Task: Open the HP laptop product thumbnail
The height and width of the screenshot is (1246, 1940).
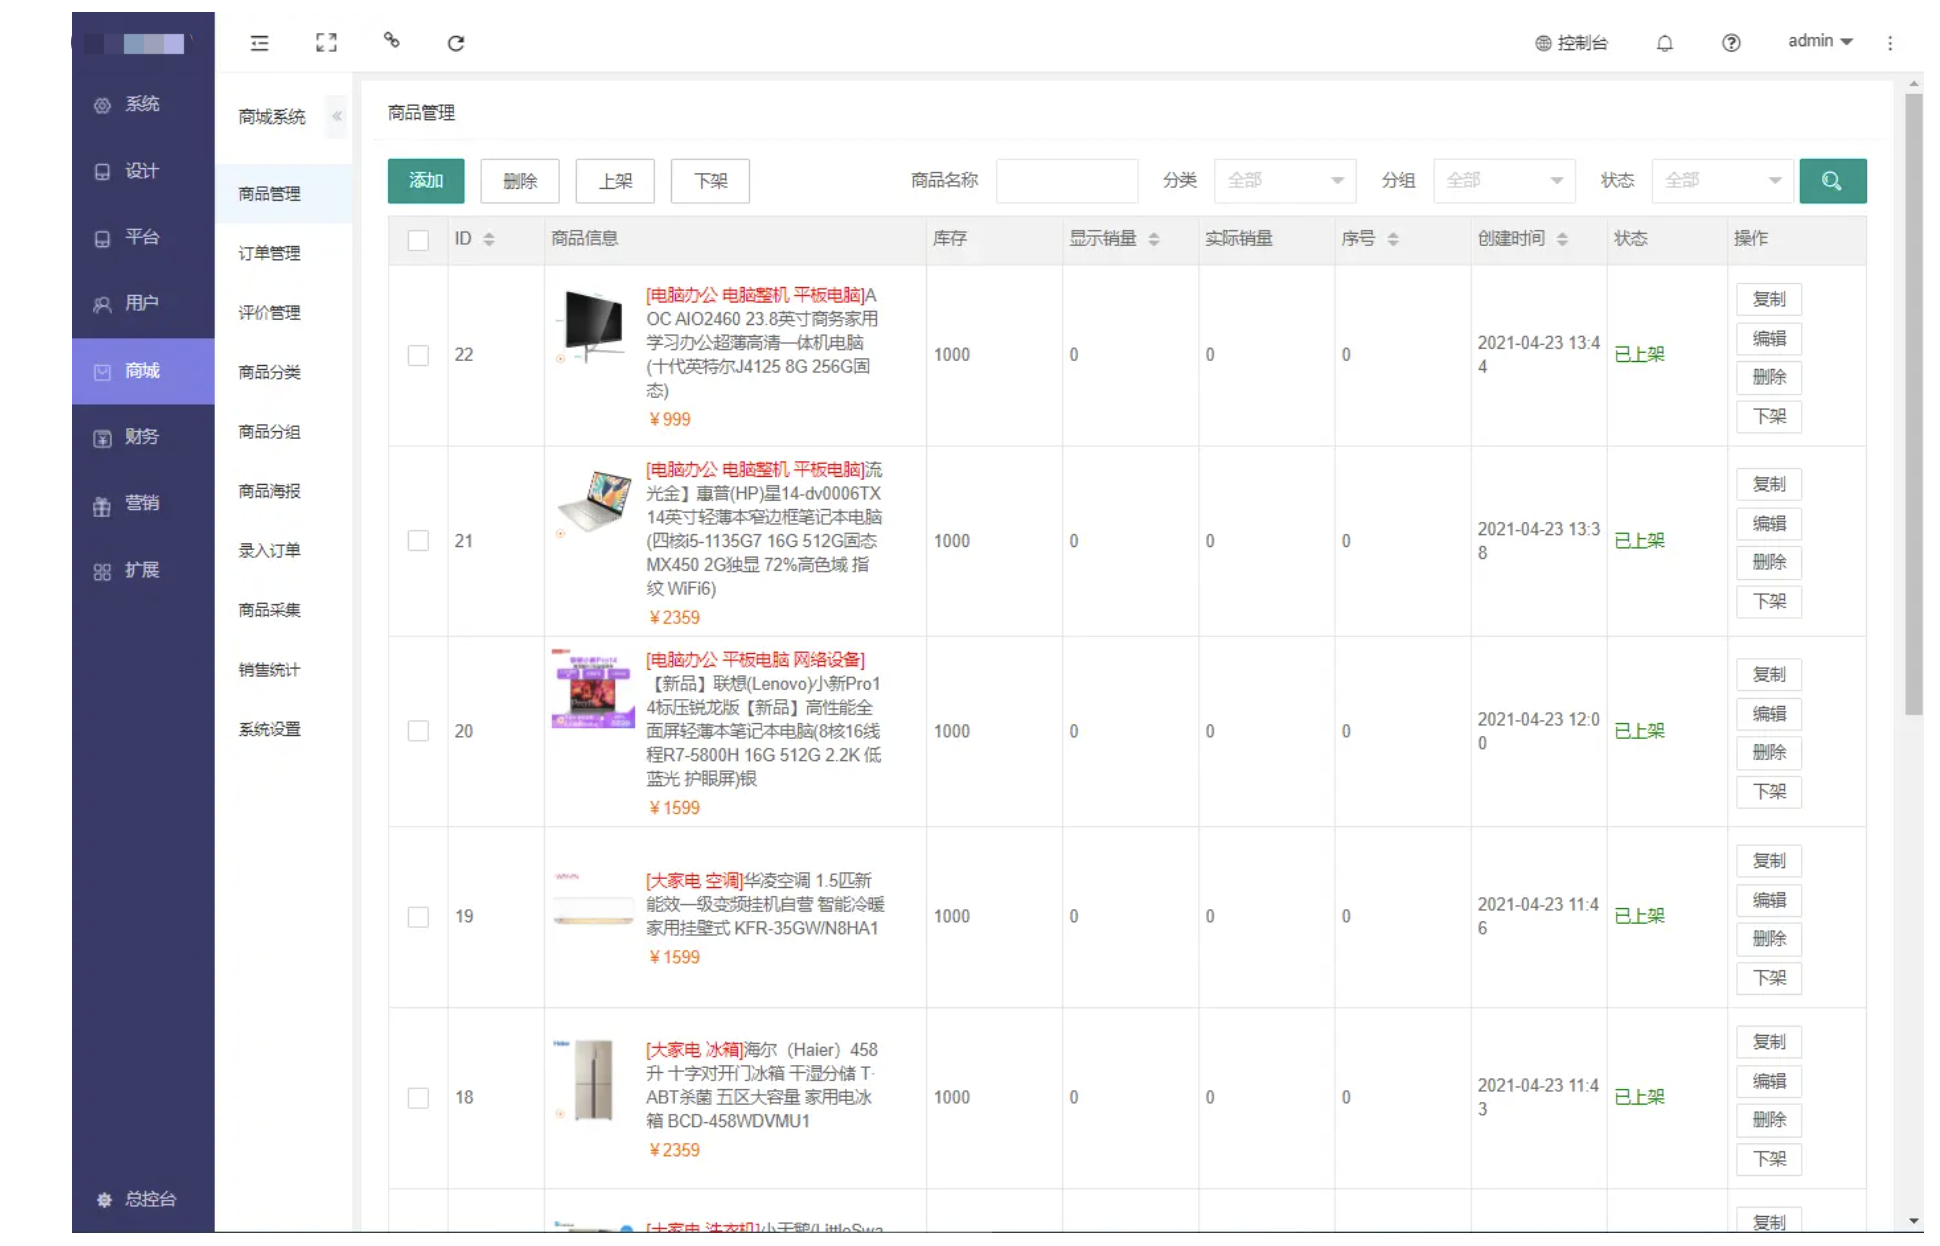Action: pyautogui.click(x=593, y=503)
